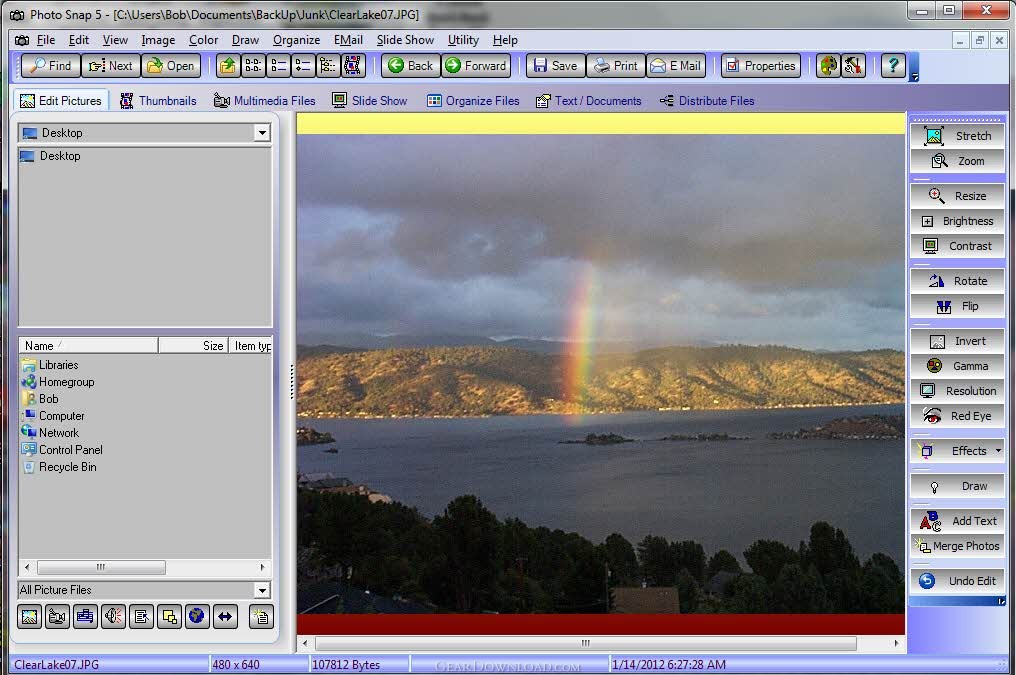
Task: Click the double-arrow icon below file list
Action: (x=225, y=617)
